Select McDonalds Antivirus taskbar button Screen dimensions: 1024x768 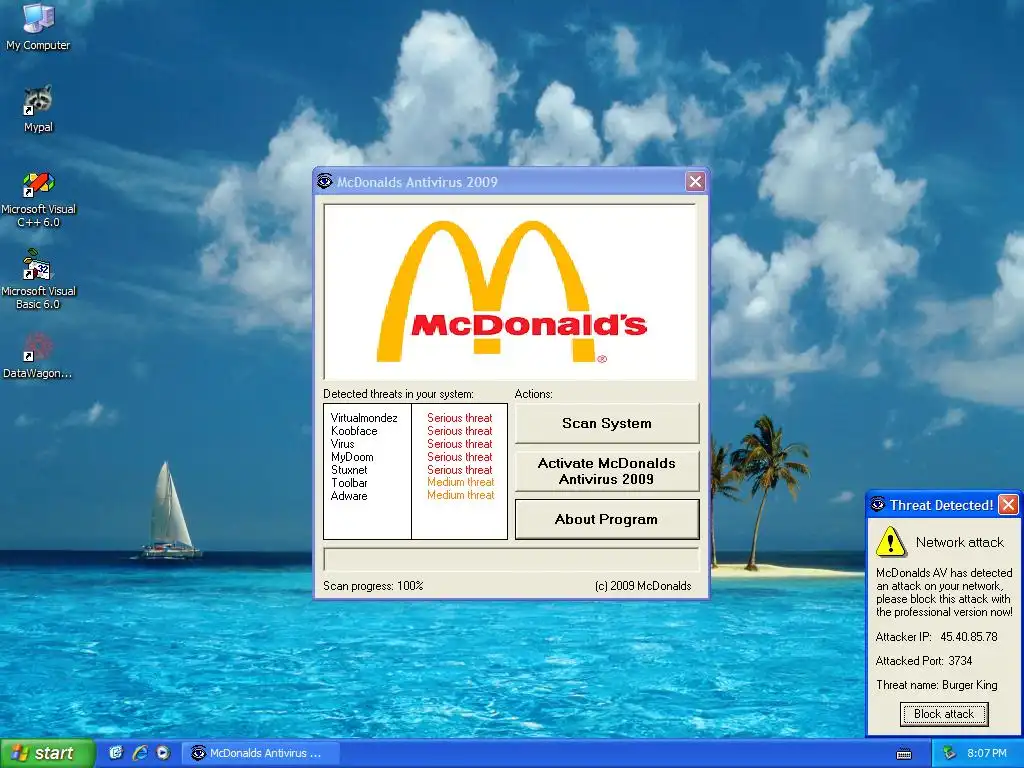pyautogui.click(x=261, y=753)
